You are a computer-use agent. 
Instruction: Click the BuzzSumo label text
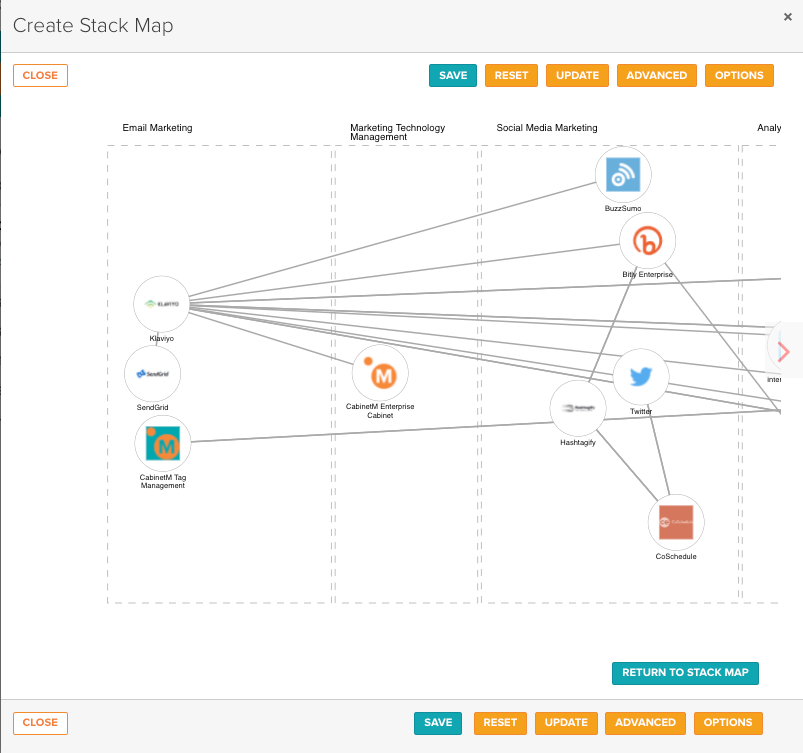pyautogui.click(x=623, y=208)
